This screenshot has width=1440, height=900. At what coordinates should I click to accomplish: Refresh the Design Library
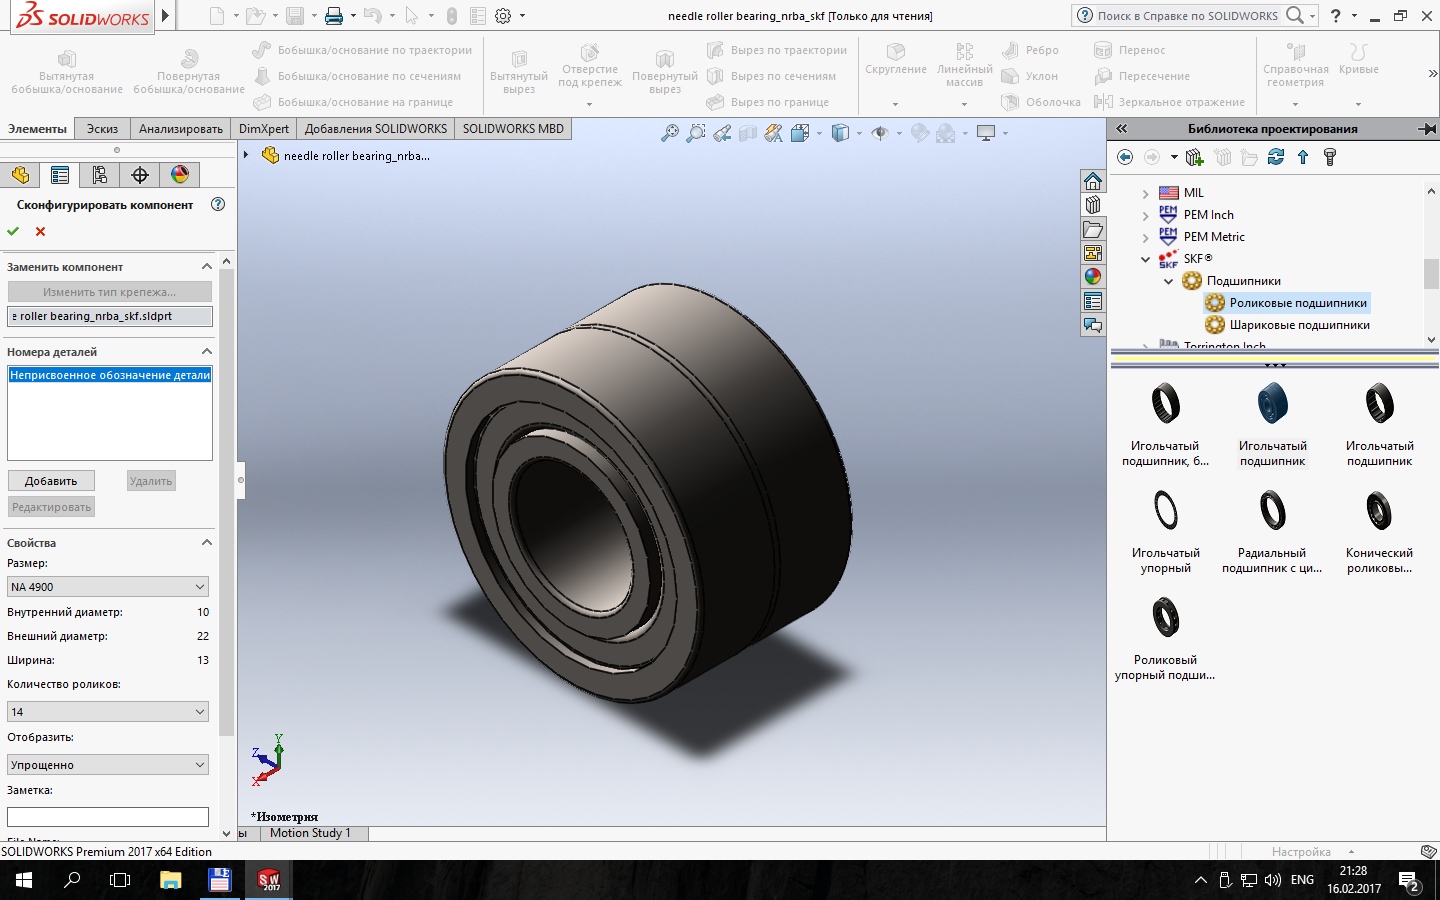pyautogui.click(x=1276, y=157)
